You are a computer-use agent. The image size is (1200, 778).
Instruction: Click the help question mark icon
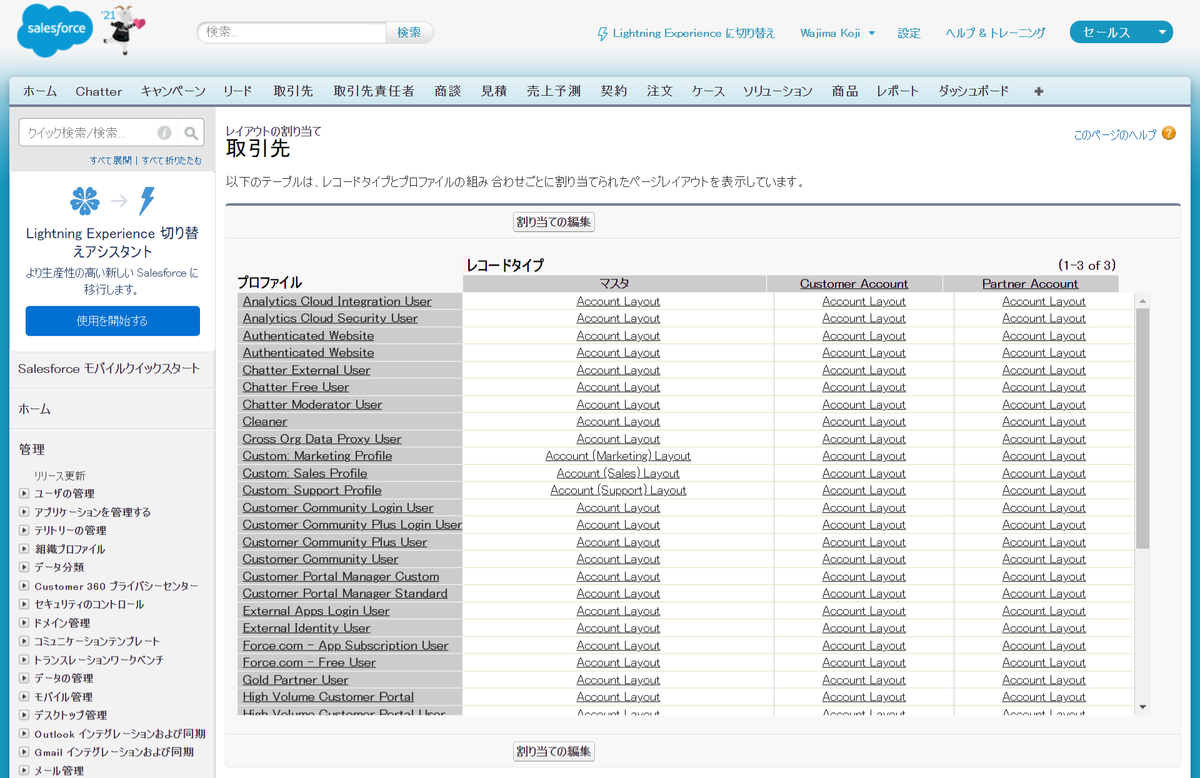(1169, 134)
